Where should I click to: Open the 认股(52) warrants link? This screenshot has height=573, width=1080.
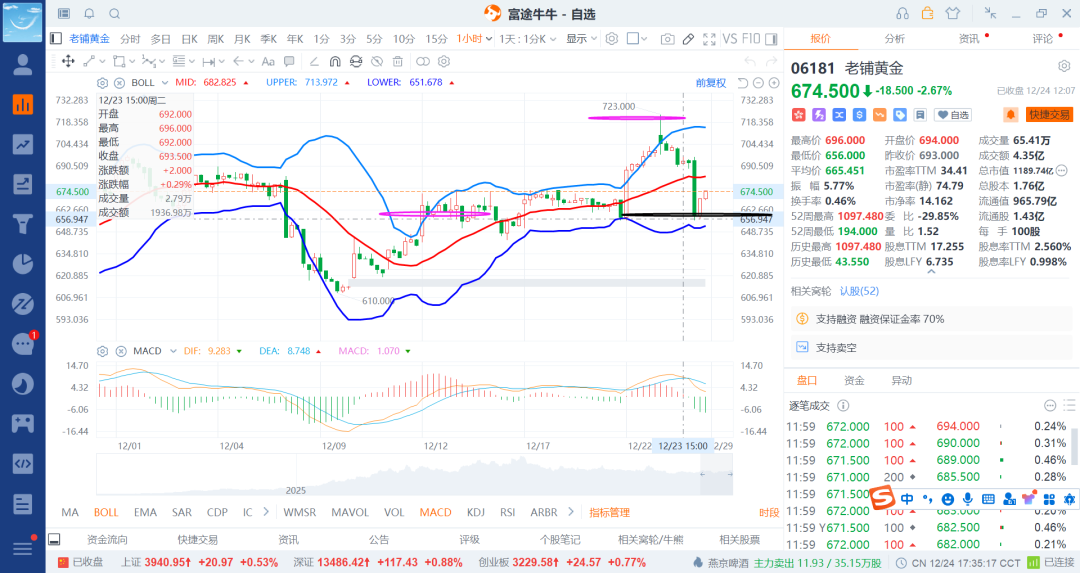(859, 291)
